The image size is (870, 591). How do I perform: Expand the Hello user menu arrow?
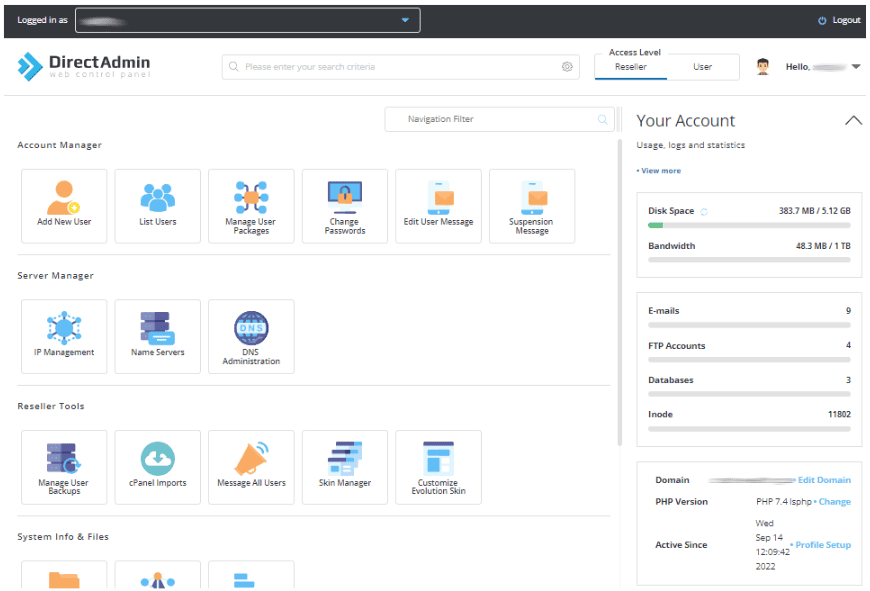point(856,67)
